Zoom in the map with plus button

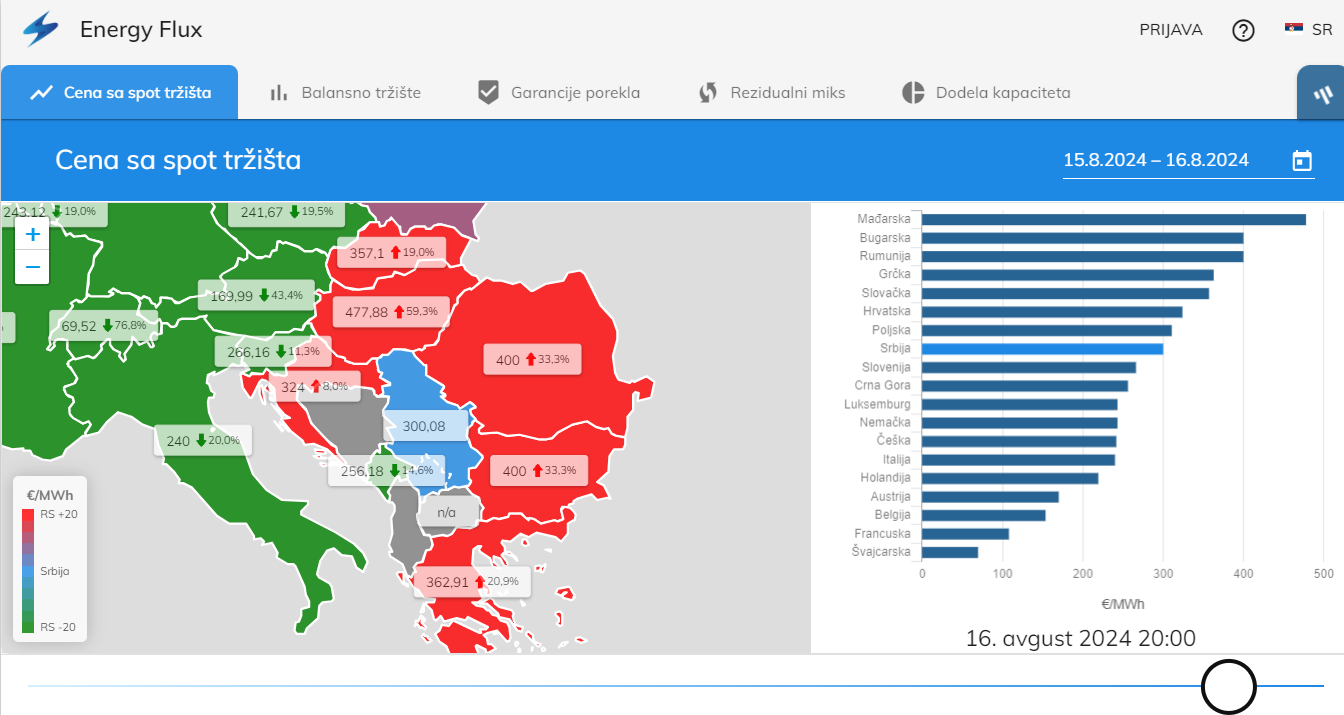(33, 235)
